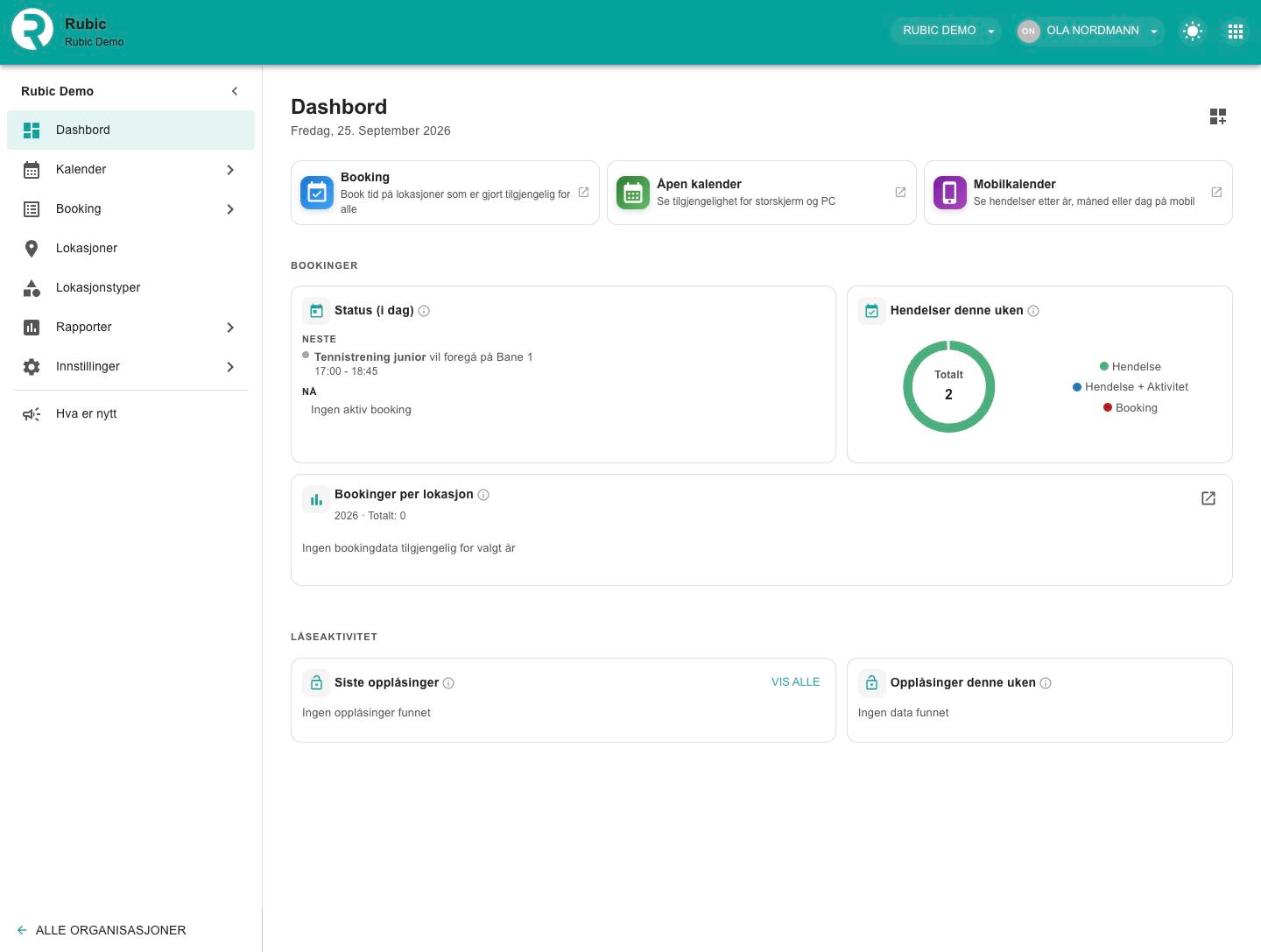
Task: Click the Rapporter chart icon in sidebar
Action: point(31,327)
